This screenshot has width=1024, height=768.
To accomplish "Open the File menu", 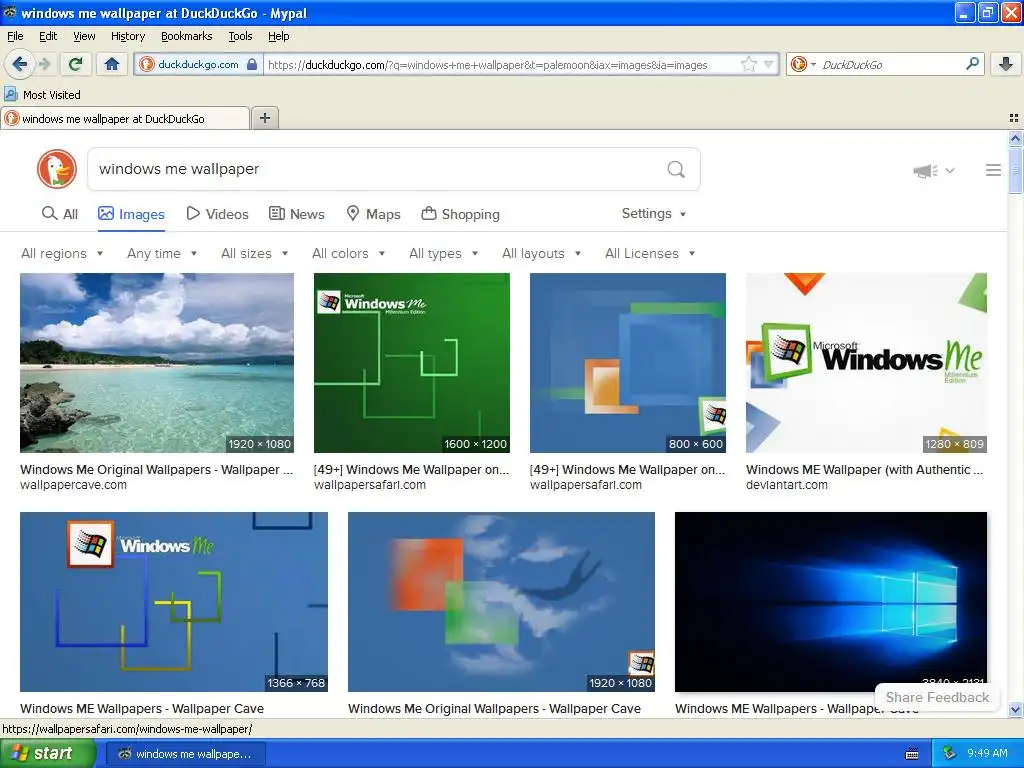I will pyautogui.click(x=15, y=36).
